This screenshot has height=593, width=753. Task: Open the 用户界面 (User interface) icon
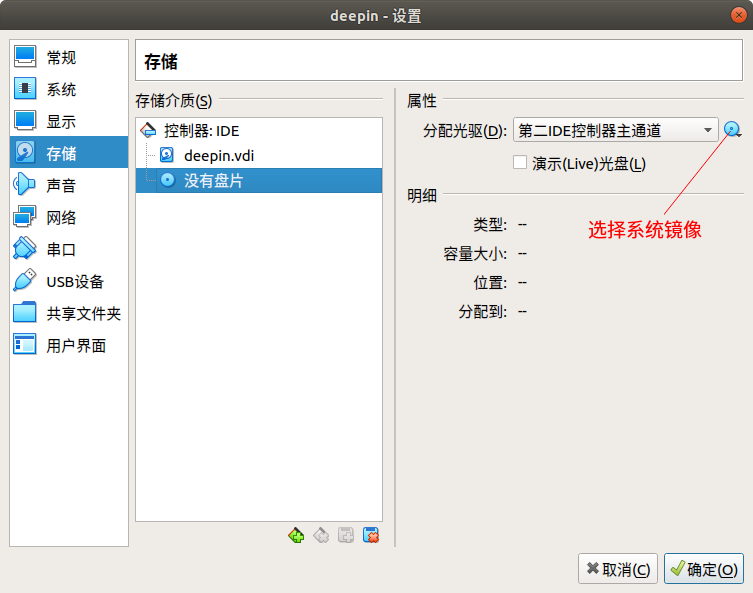[x=24, y=345]
